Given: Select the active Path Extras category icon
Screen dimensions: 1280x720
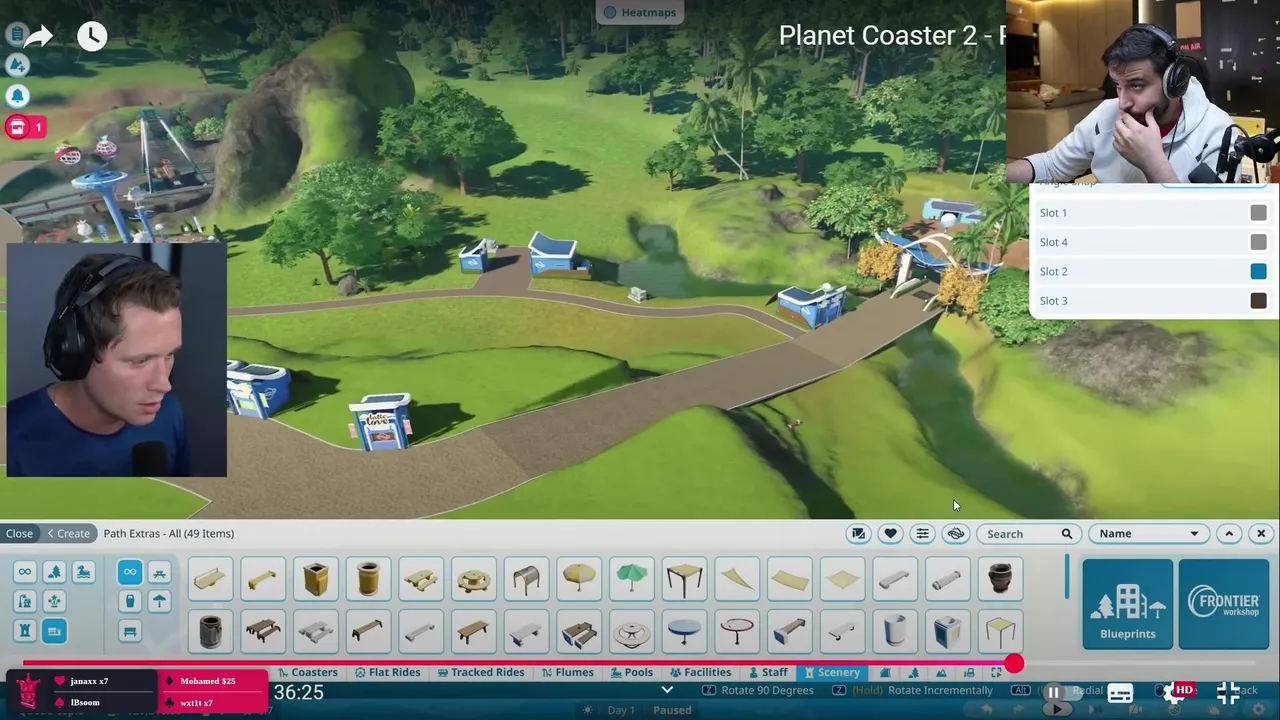Looking at the screenshot, I should point(54,631).
